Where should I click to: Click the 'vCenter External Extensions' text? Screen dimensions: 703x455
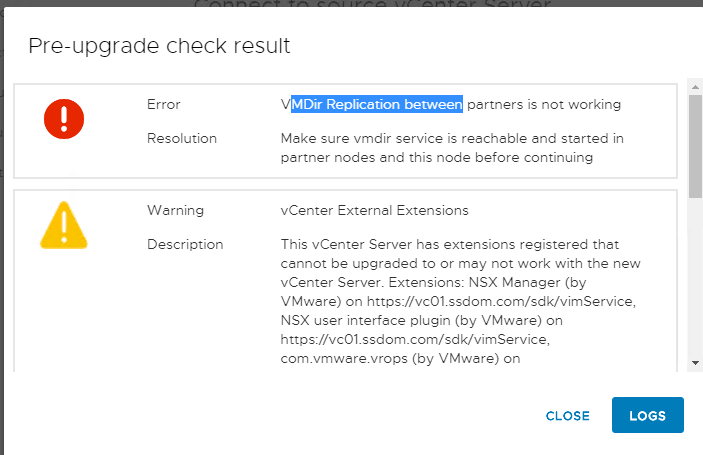point(374,210)
